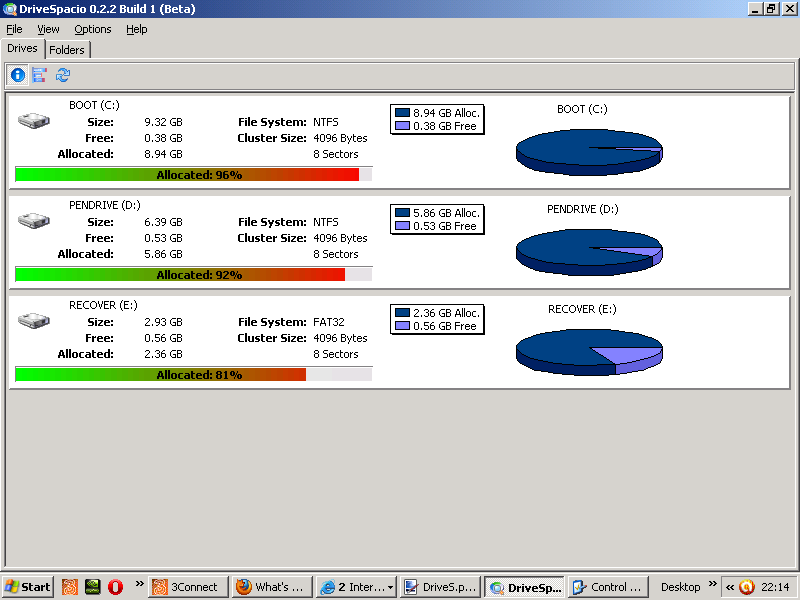800x600 pixels.
Task: Launch the green NVIDIA quick launch icon
Action: (92, 587)
